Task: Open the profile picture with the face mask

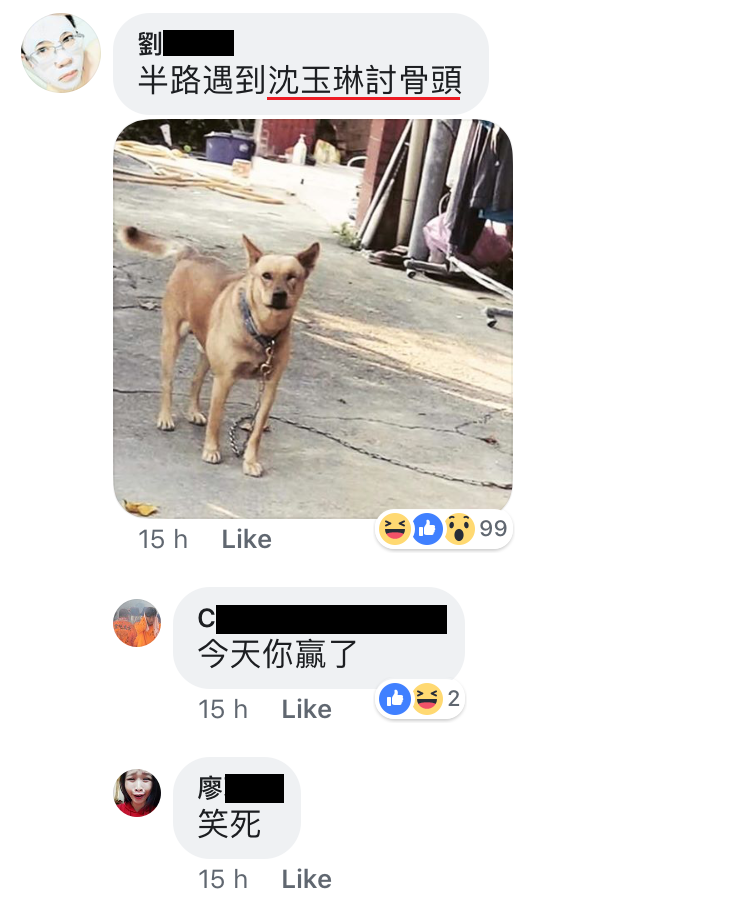Action: (x=61, y=53)
